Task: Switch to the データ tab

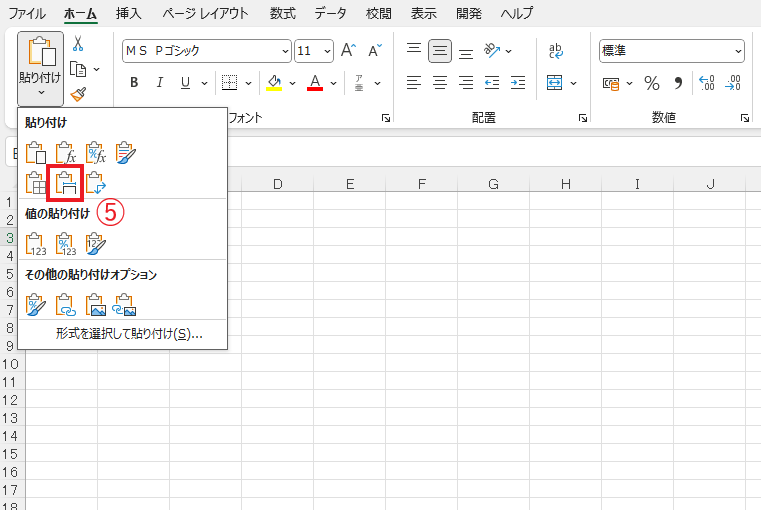Action: (331, 13)
